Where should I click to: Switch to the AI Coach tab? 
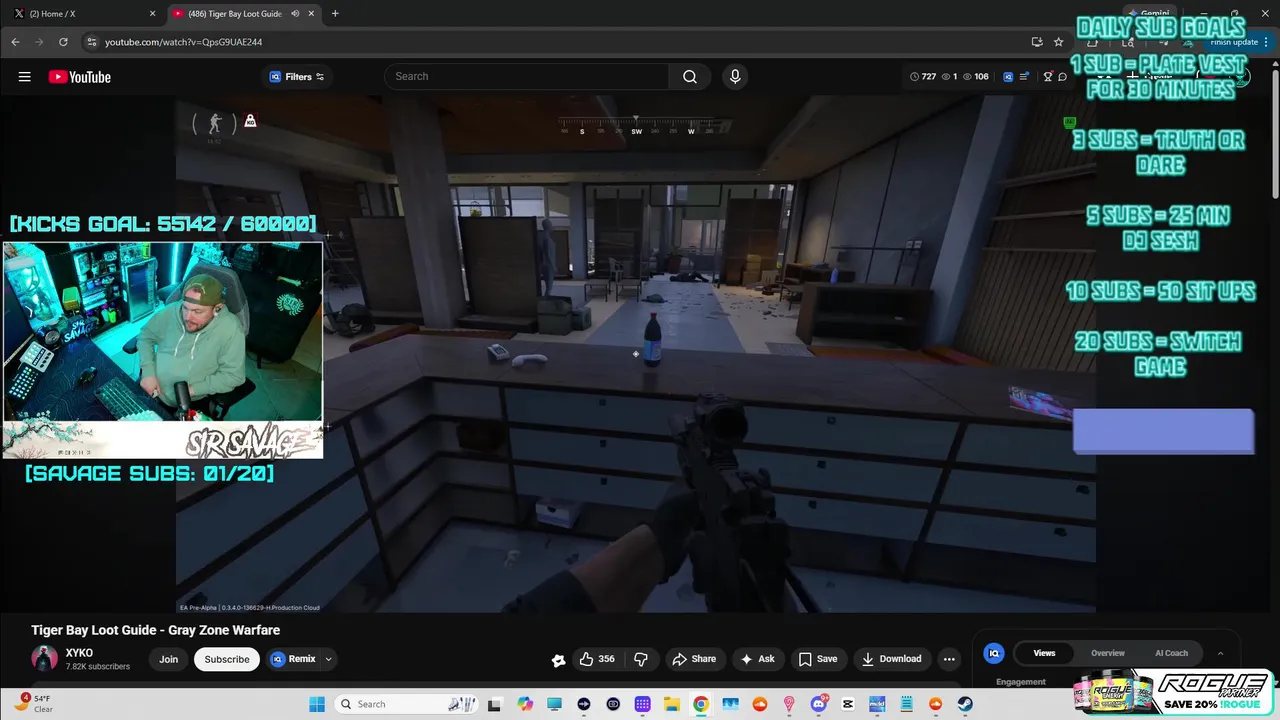[1171, 653]
